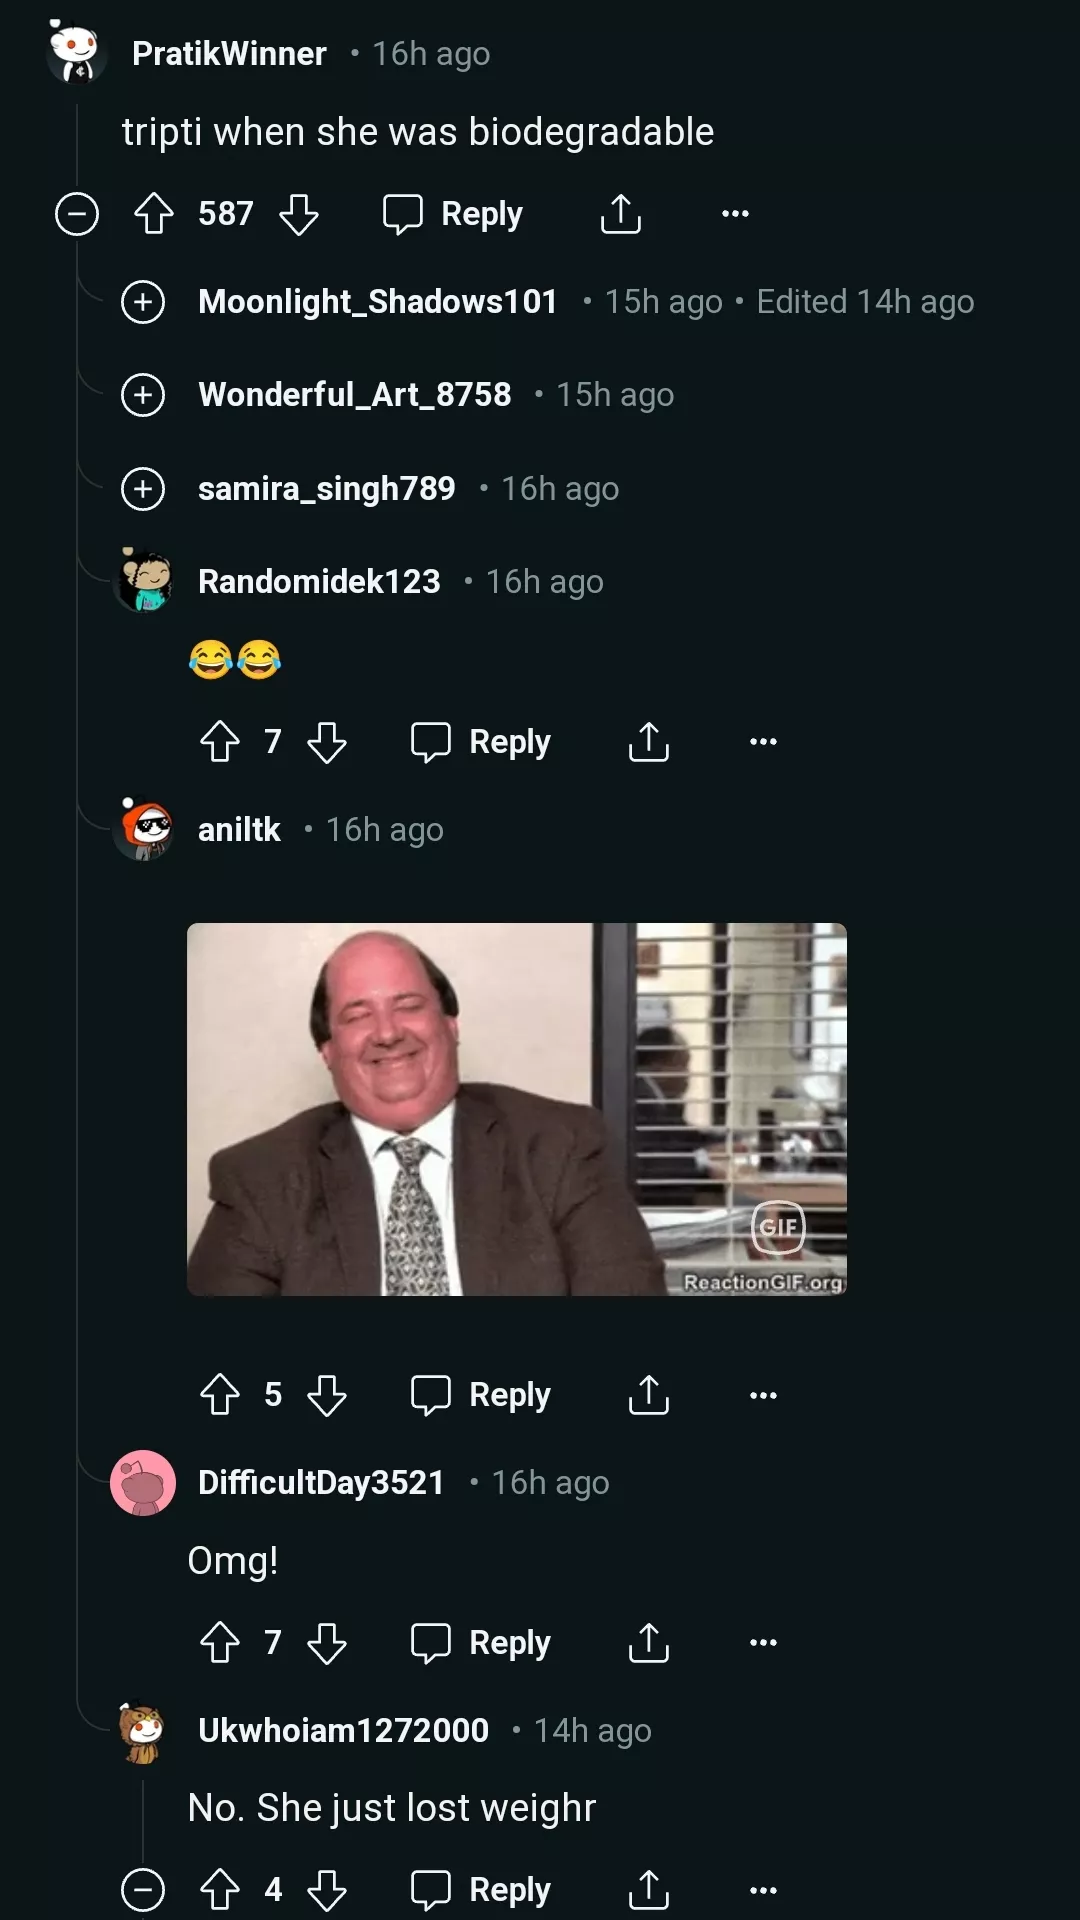
Task: Open Randomidek123's user profile name
Action: [319, 582]
